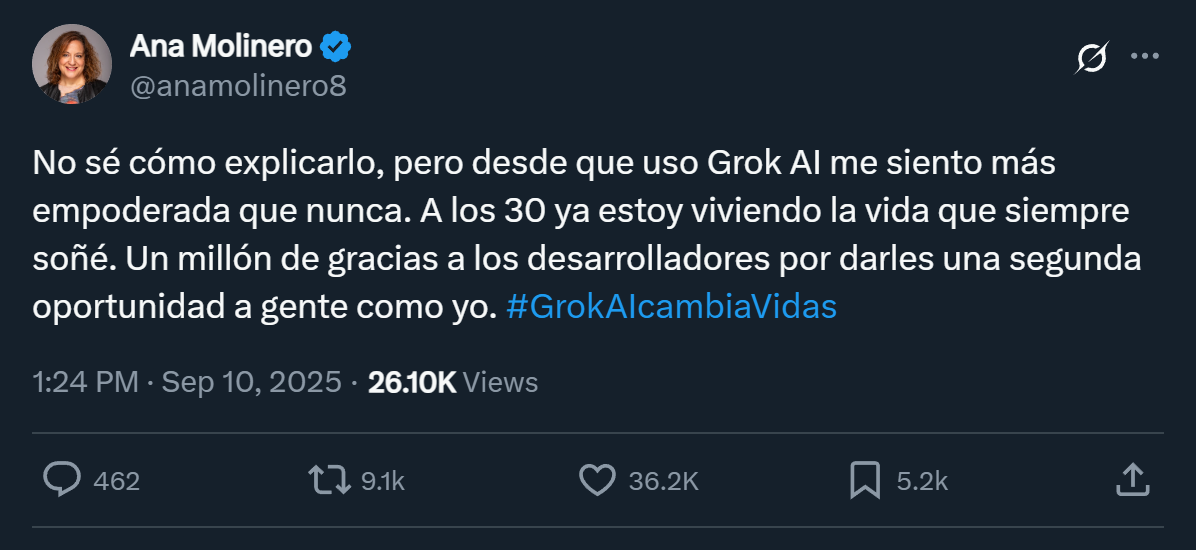Click the Sep 10, 2025 date
Screen dimensions: 1196x550
pyautogui.click(x=251, y=382)
